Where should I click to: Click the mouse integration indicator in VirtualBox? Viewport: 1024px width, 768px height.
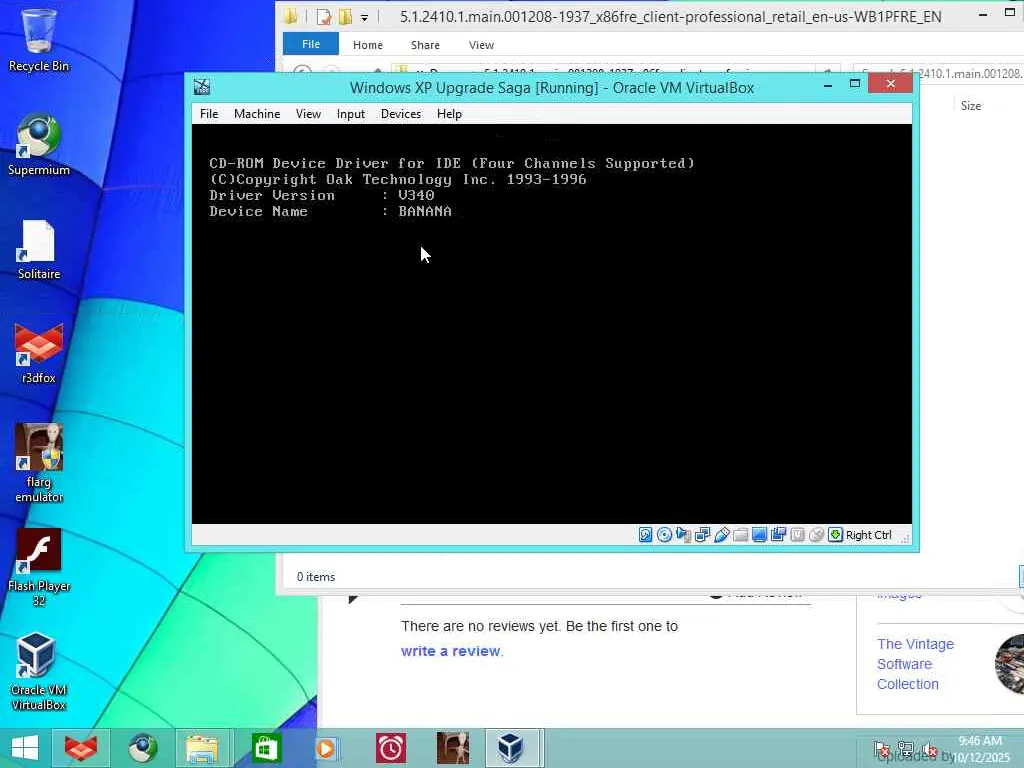click(x=816, y=535)
